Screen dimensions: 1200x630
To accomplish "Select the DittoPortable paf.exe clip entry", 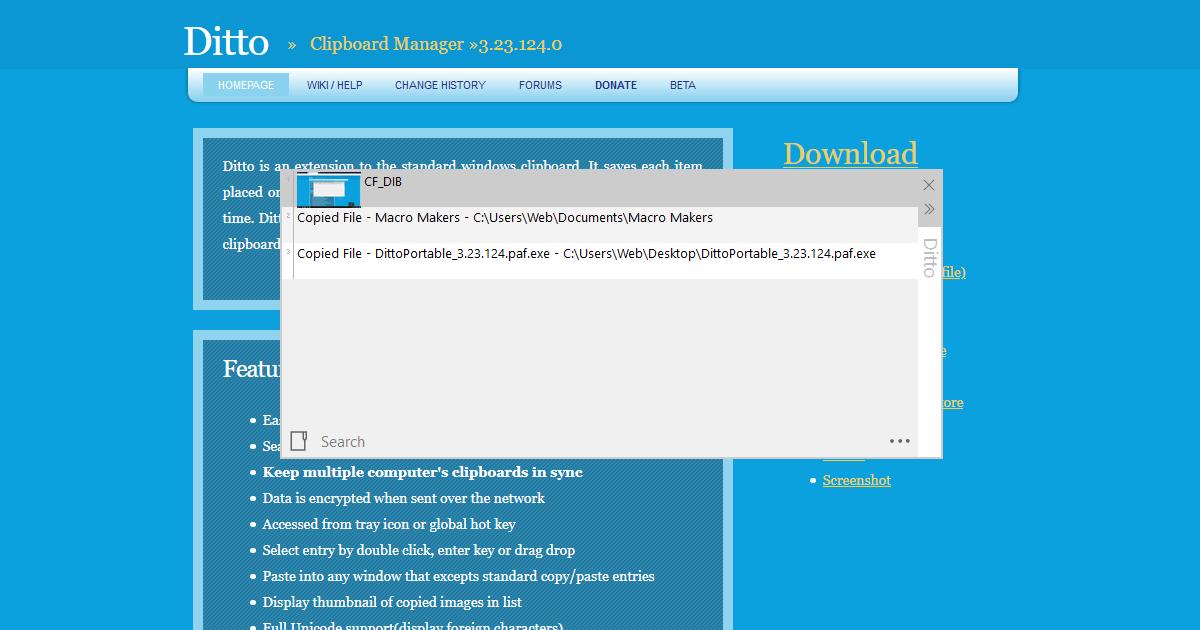I will point(586,254).
